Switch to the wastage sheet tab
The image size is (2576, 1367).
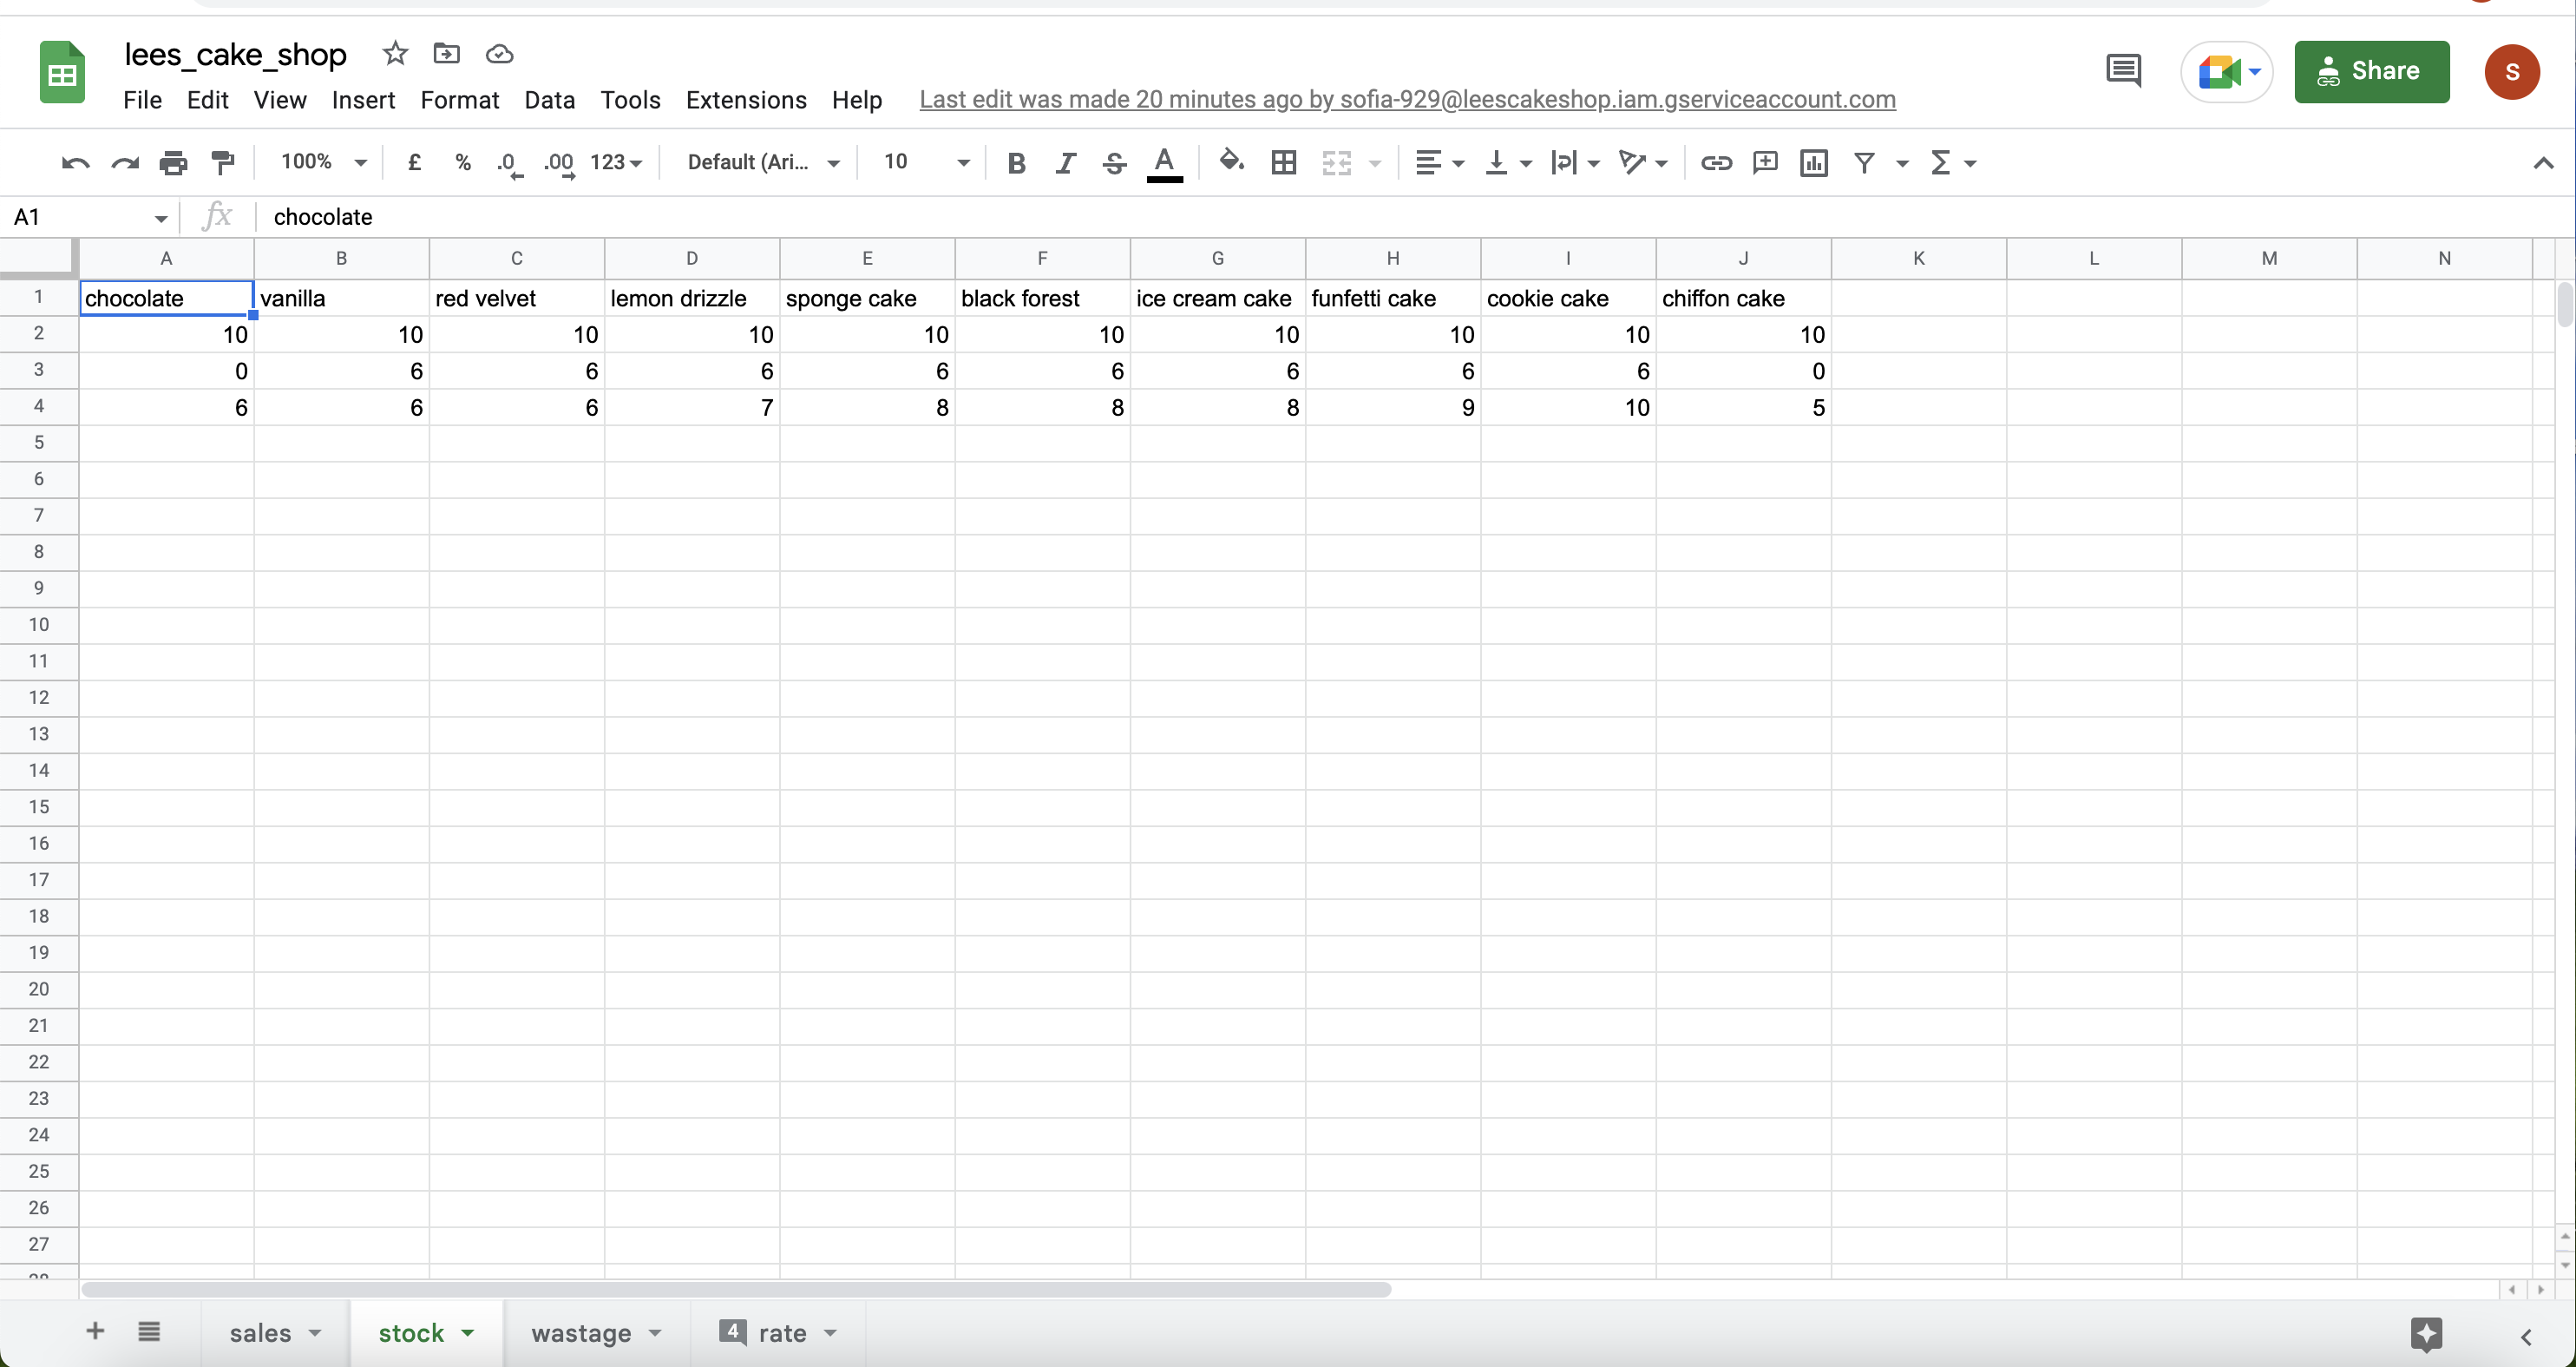pos(581,1333)
